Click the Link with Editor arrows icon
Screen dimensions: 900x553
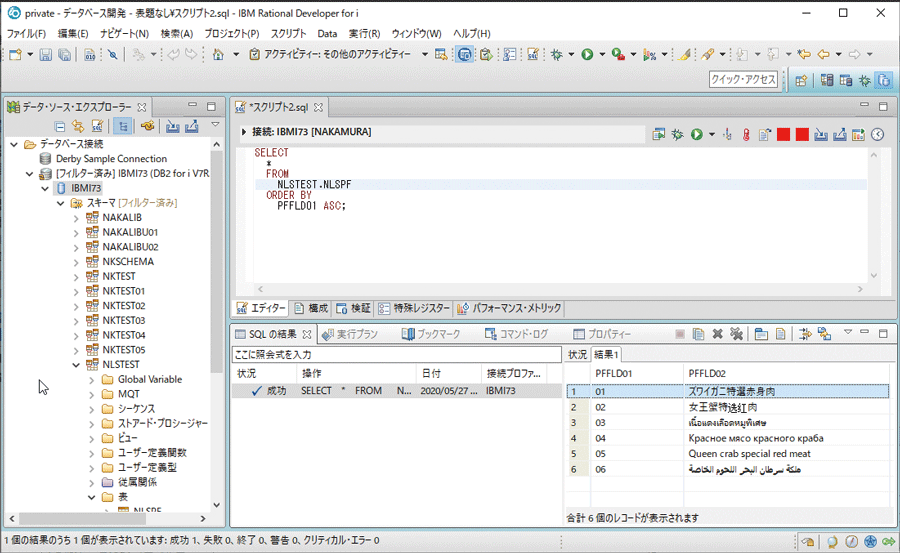point(77,126)
